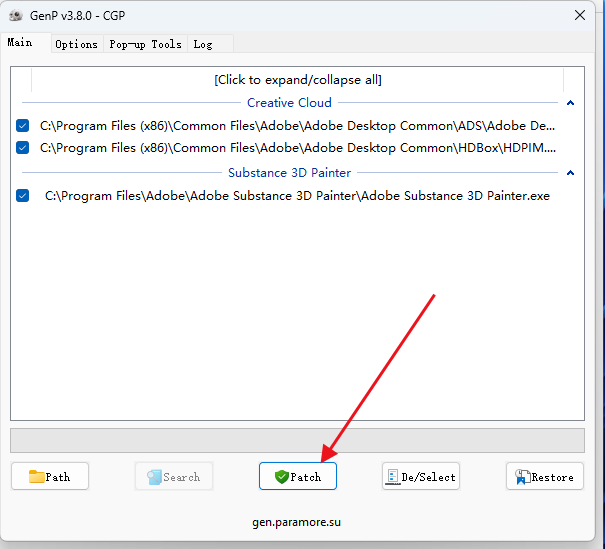This screenshot has height=549, width=605.
Task: Click the GenP app icon in title bar
Action: (16, 15)
